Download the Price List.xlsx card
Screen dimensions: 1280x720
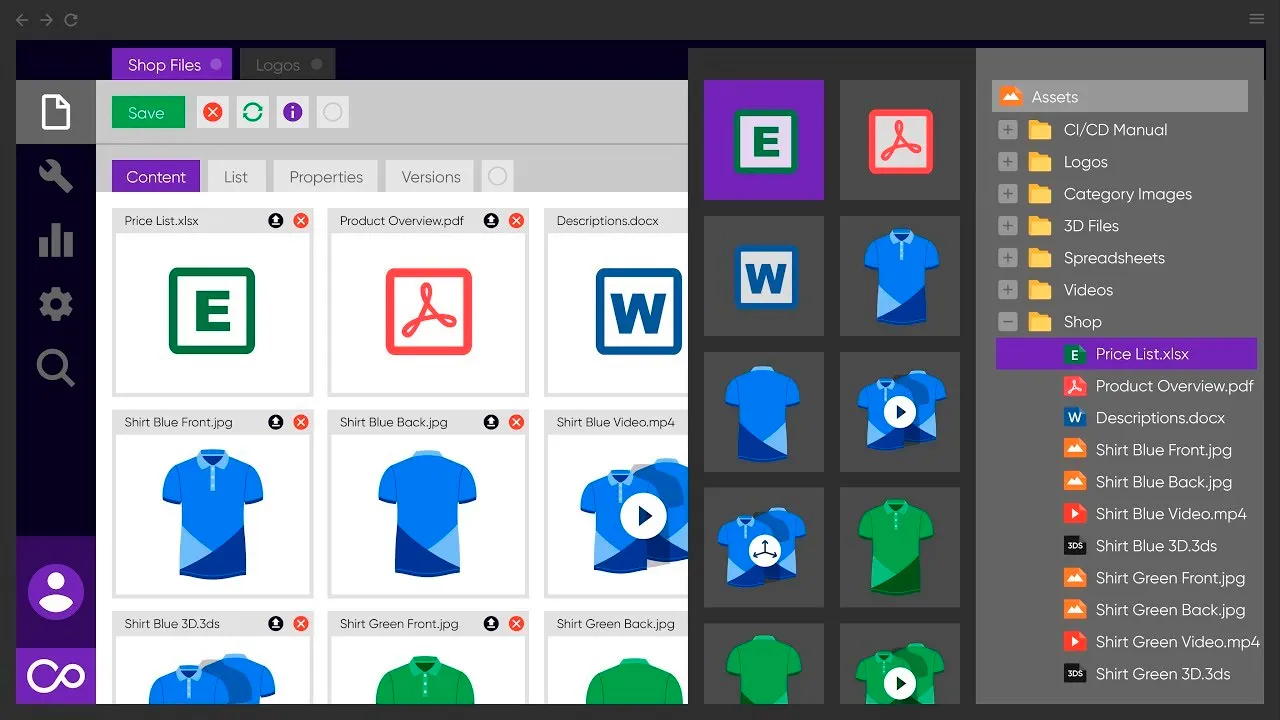pos(276,221)
